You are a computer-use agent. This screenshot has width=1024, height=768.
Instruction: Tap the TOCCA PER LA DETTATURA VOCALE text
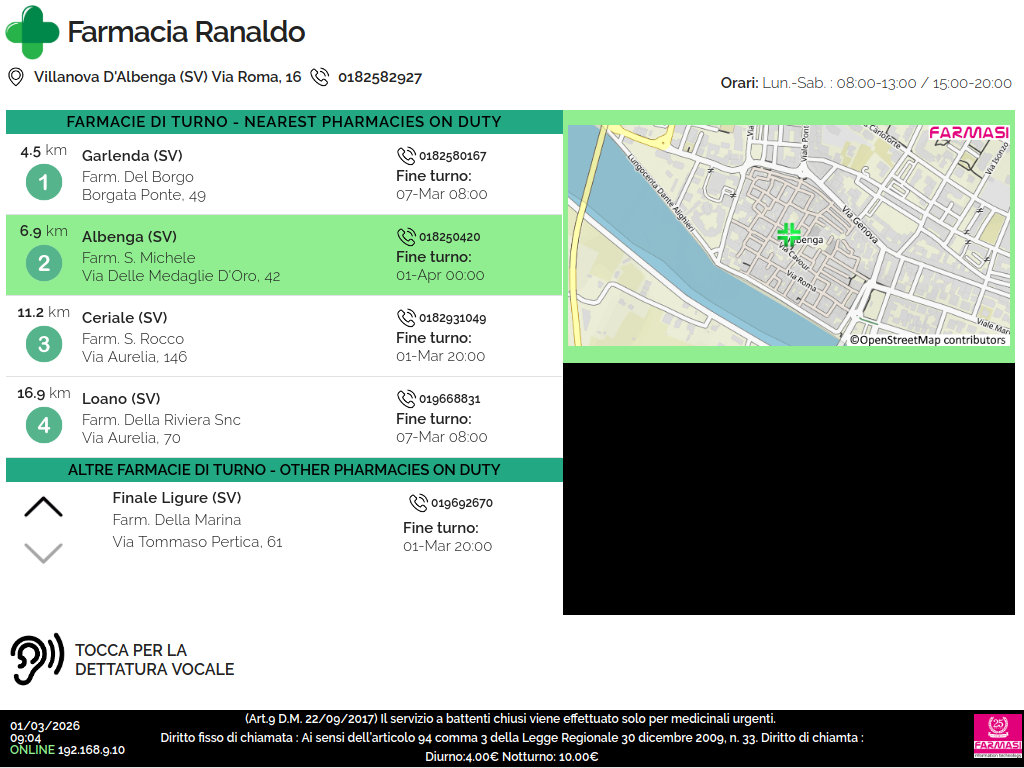point(155,660)
